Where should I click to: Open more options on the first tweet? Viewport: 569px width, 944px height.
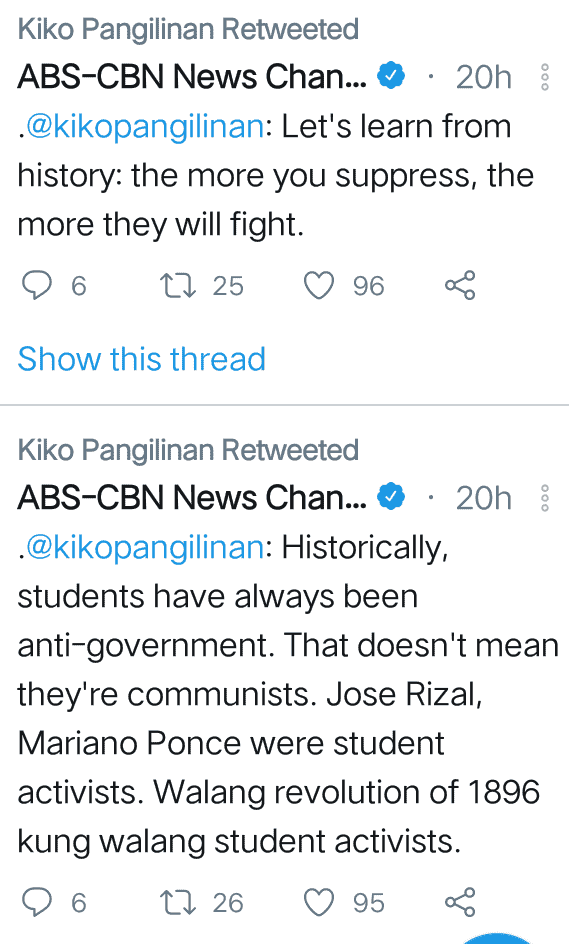545,77
